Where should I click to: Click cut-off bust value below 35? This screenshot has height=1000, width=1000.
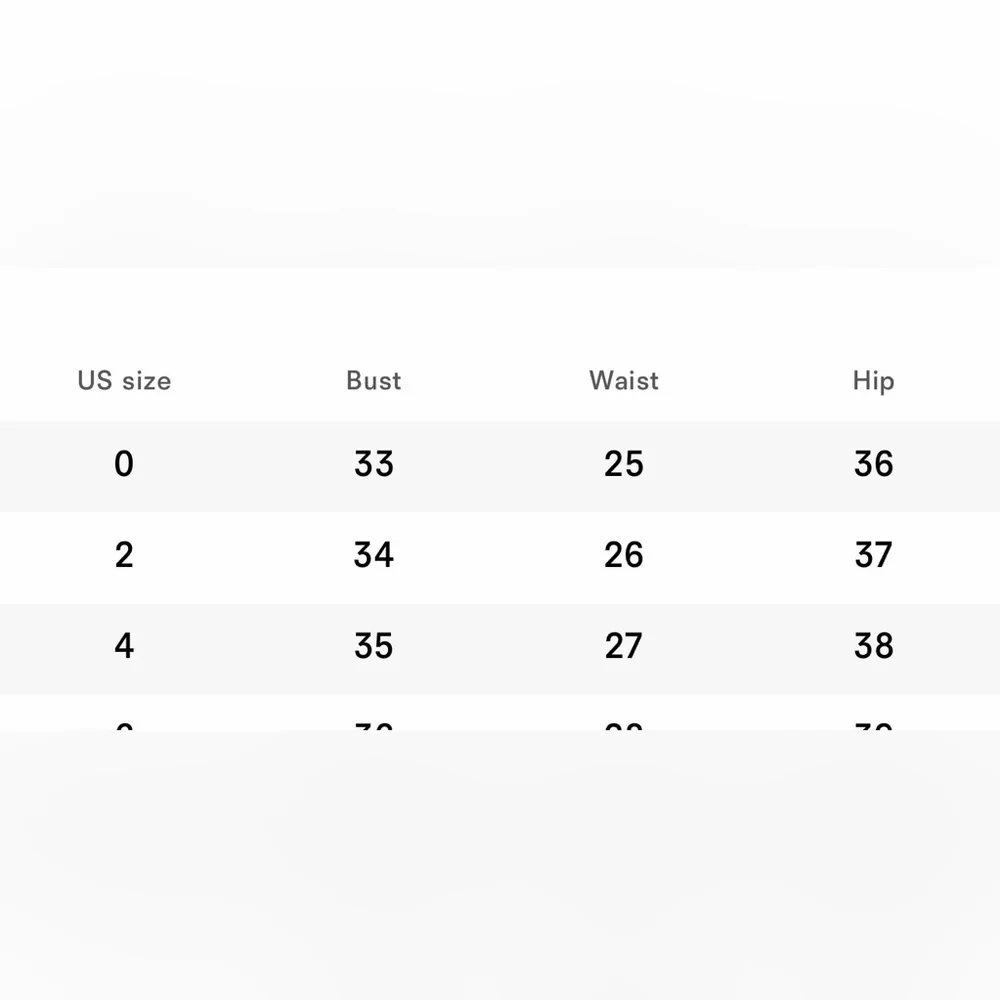pos(374,726)
